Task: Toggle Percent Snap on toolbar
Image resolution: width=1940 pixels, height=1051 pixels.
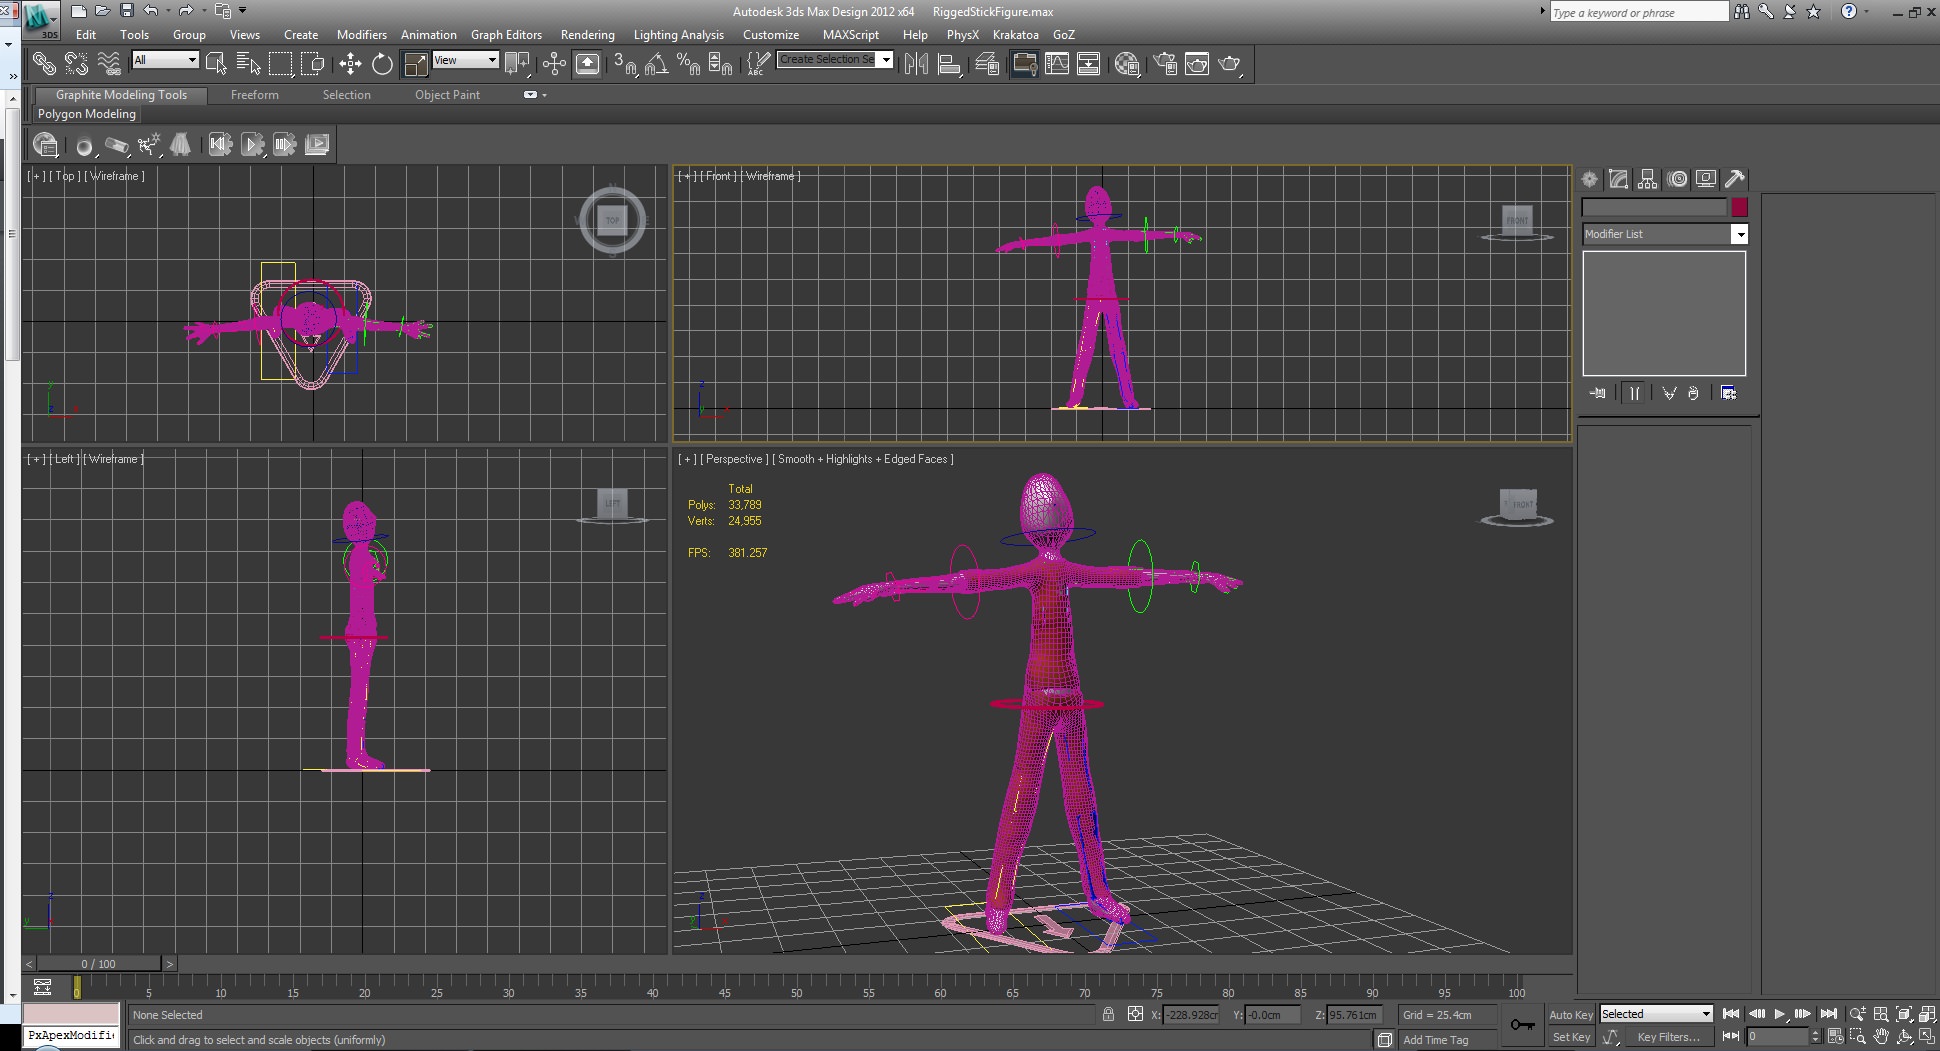Action: tap(688, 64)
